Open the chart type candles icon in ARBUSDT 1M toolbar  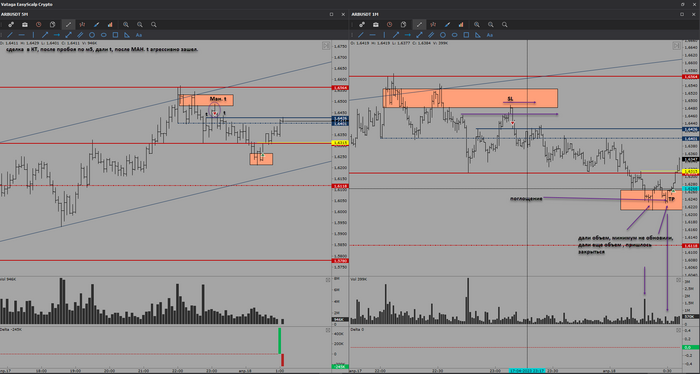coord(433,25)
